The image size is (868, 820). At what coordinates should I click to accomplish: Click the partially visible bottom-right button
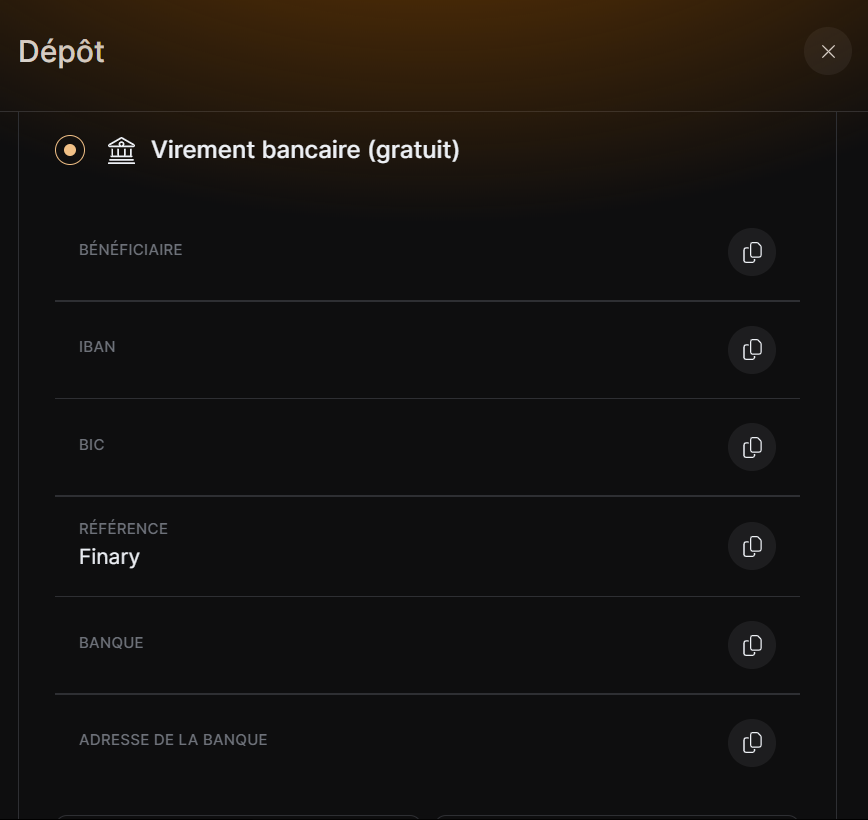point(616,817)
